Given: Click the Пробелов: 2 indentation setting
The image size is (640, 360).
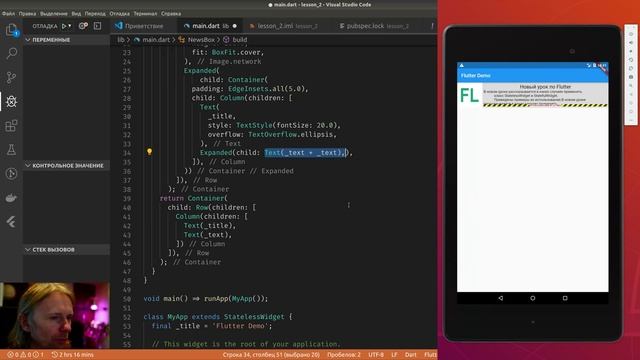Looking at the screenshot, I should (x=344, y=355).
